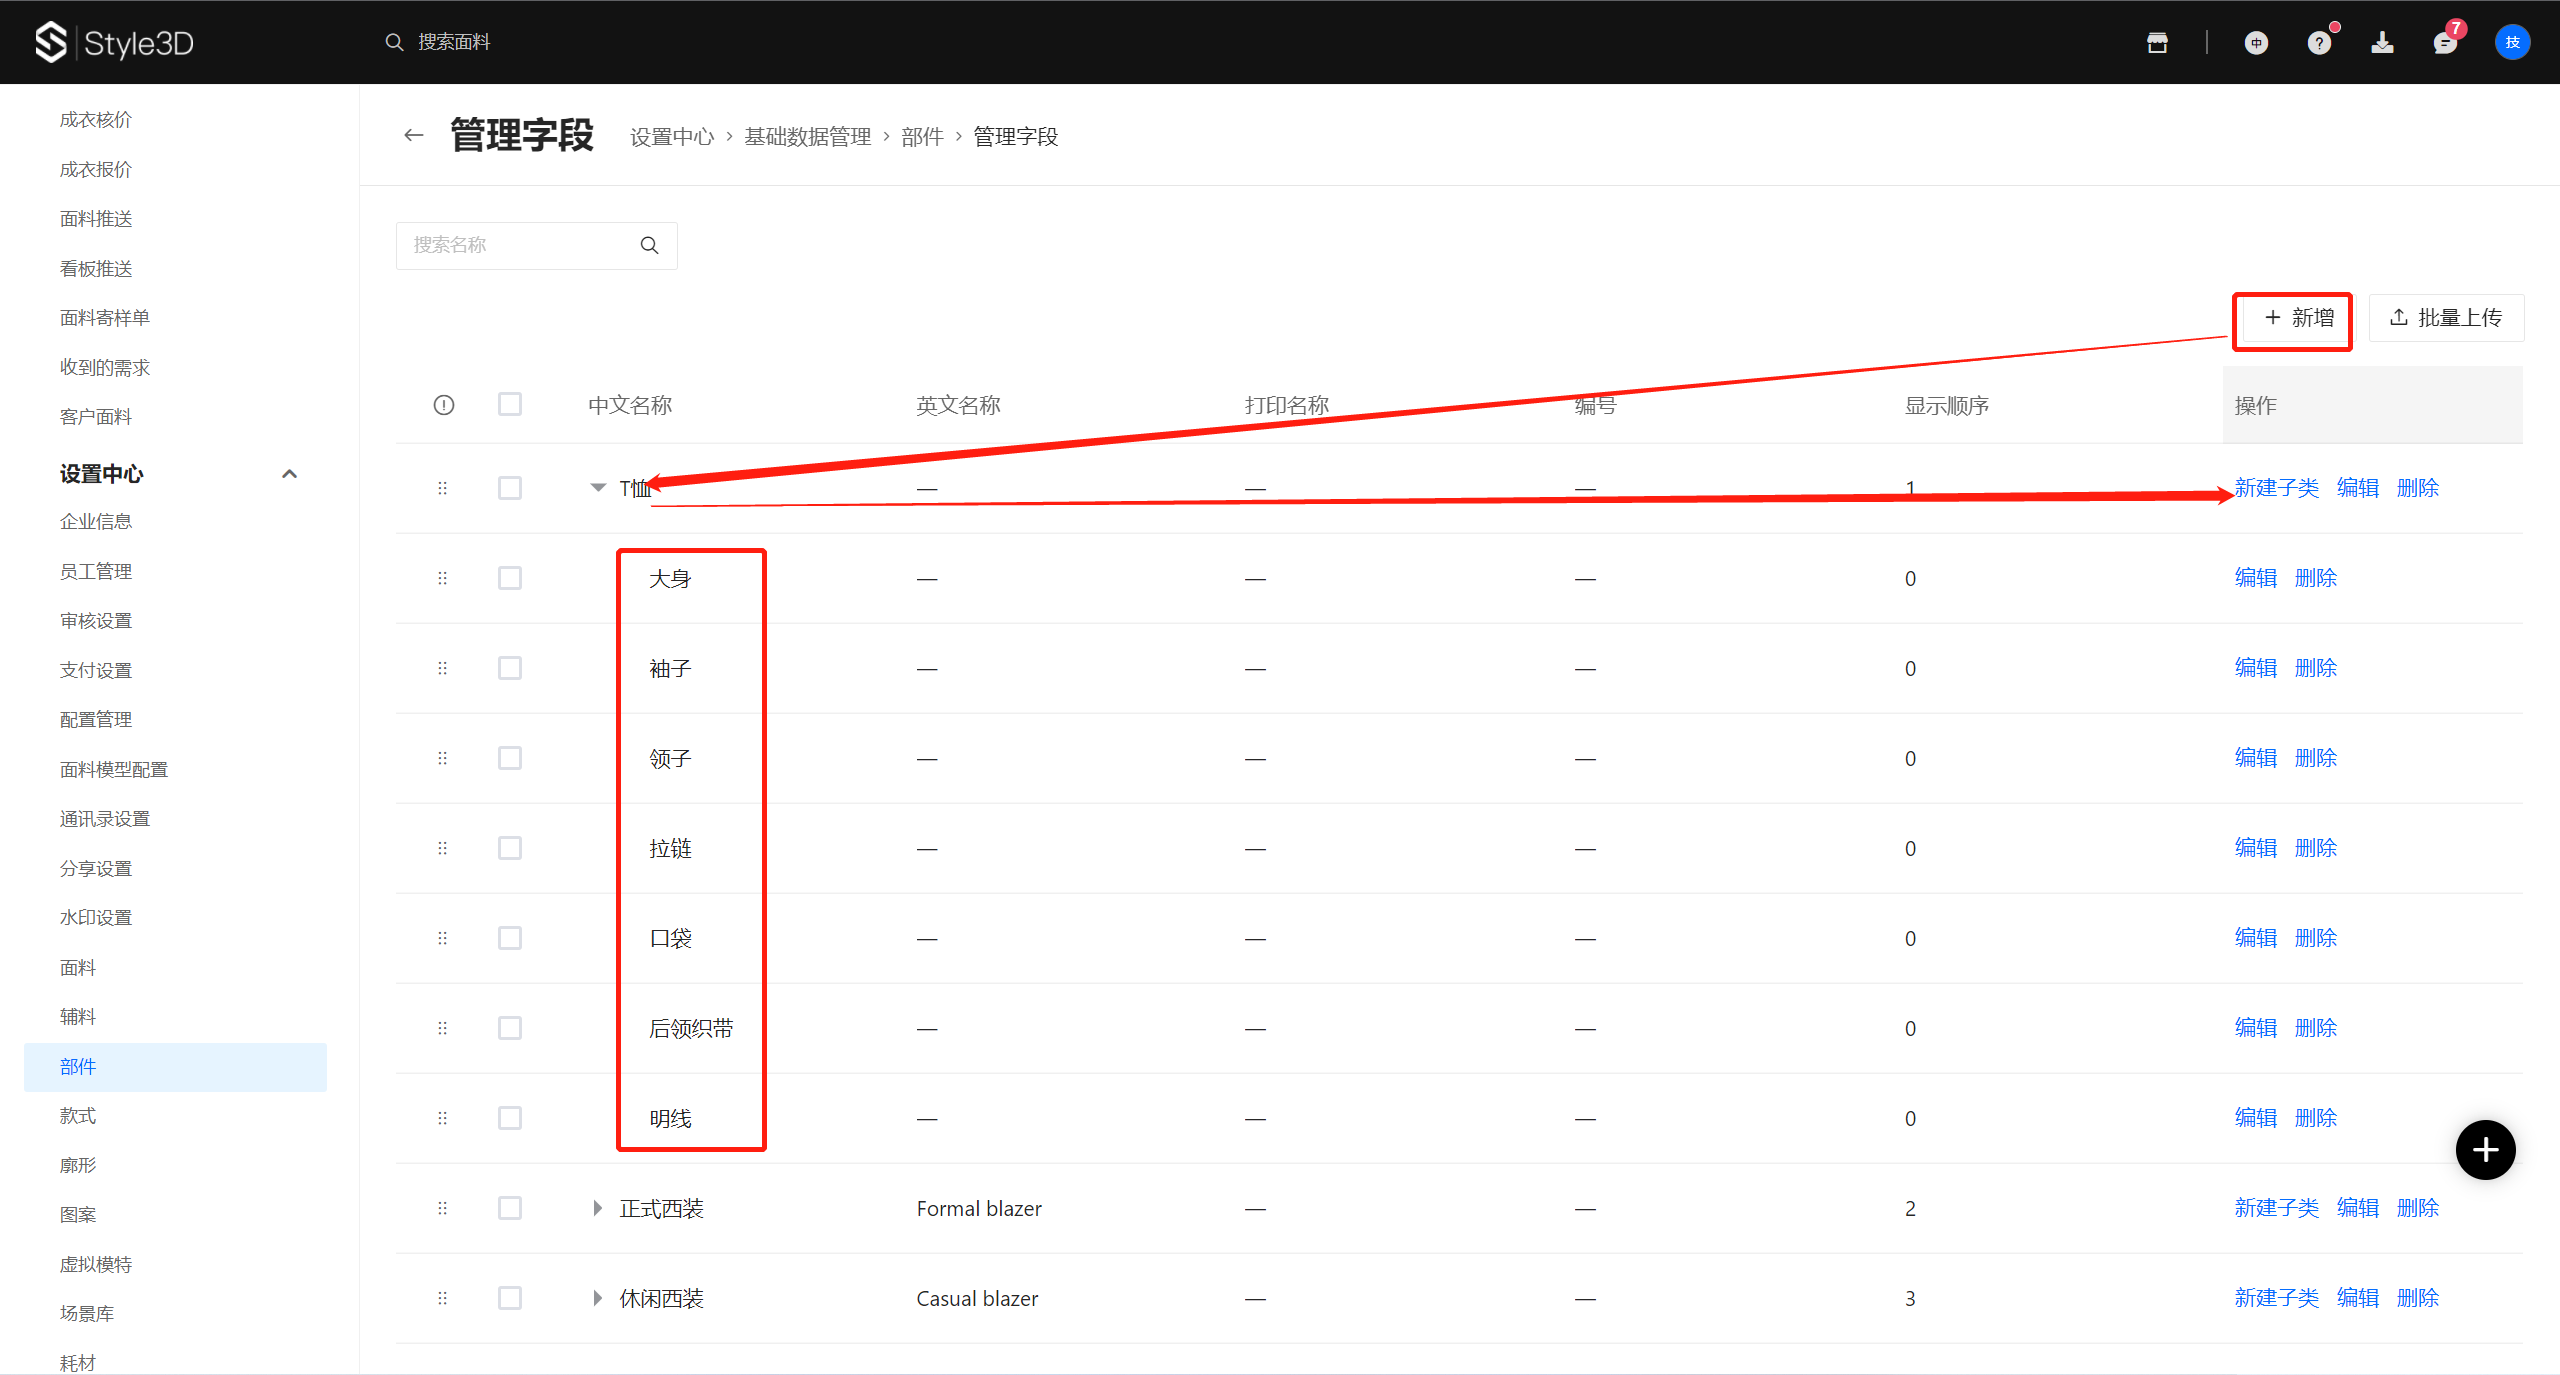This screenshot has width=2560, height=1375.
Task: Click the search magnifier in name field
Action: [649, 245]
